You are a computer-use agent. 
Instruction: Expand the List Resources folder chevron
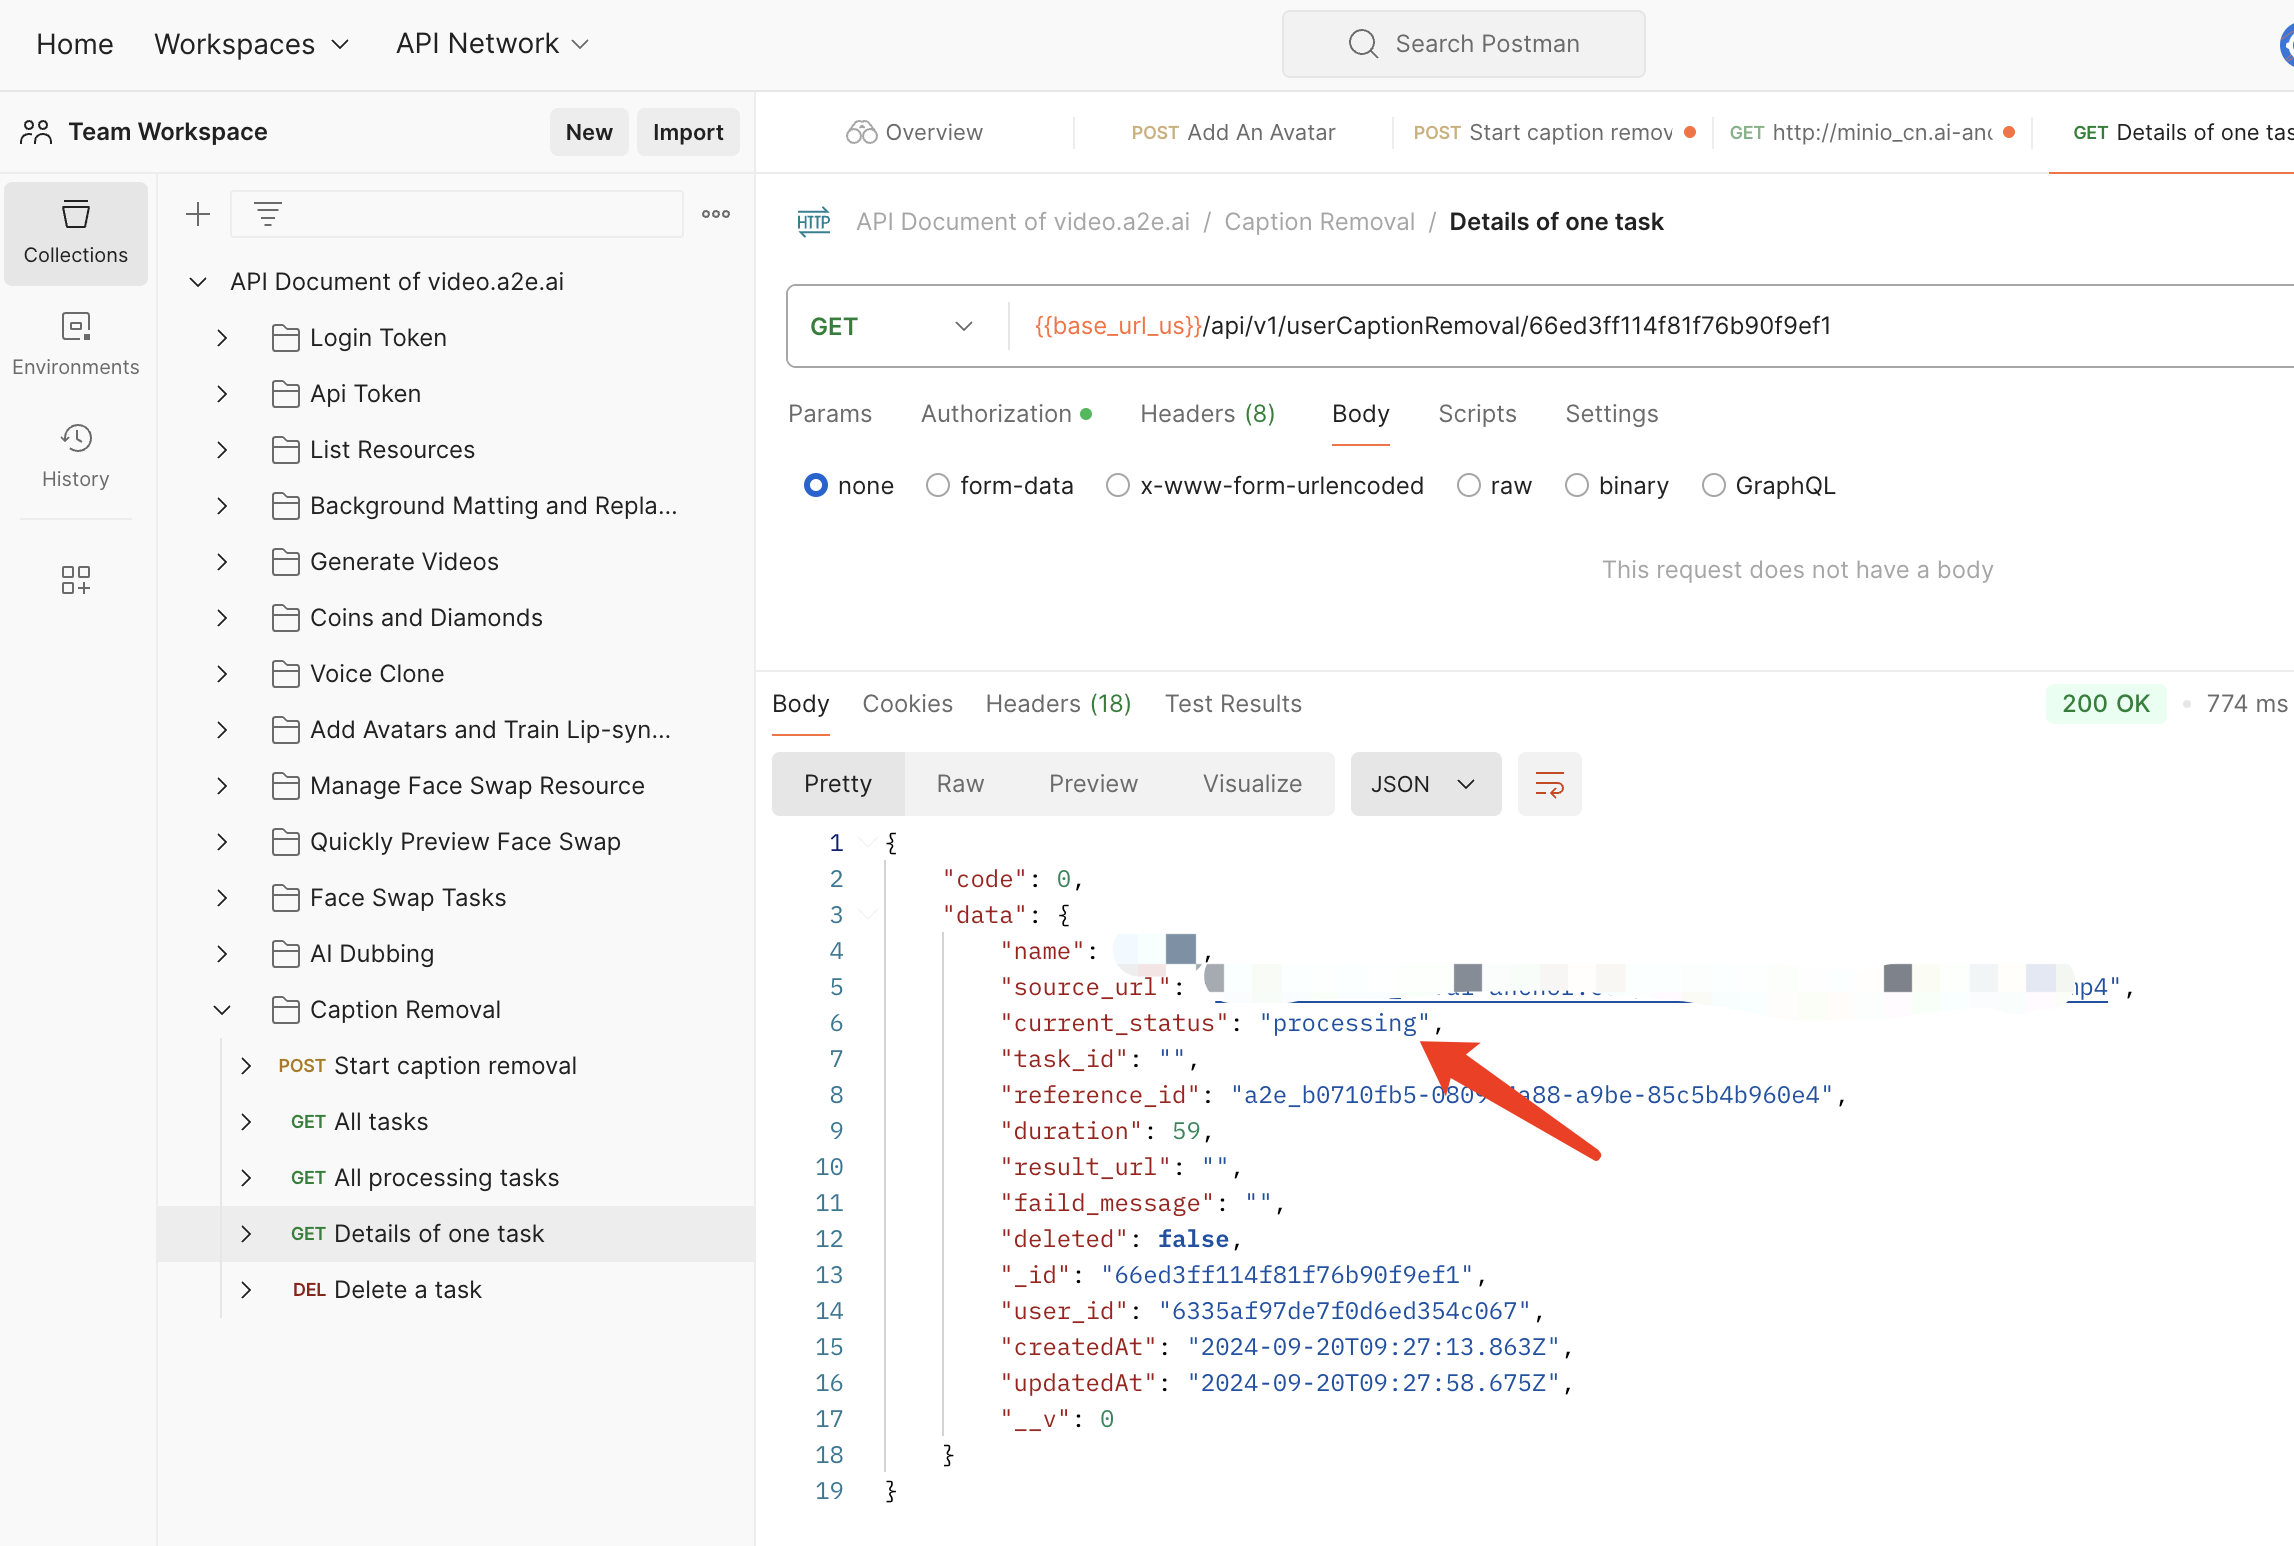222,450
